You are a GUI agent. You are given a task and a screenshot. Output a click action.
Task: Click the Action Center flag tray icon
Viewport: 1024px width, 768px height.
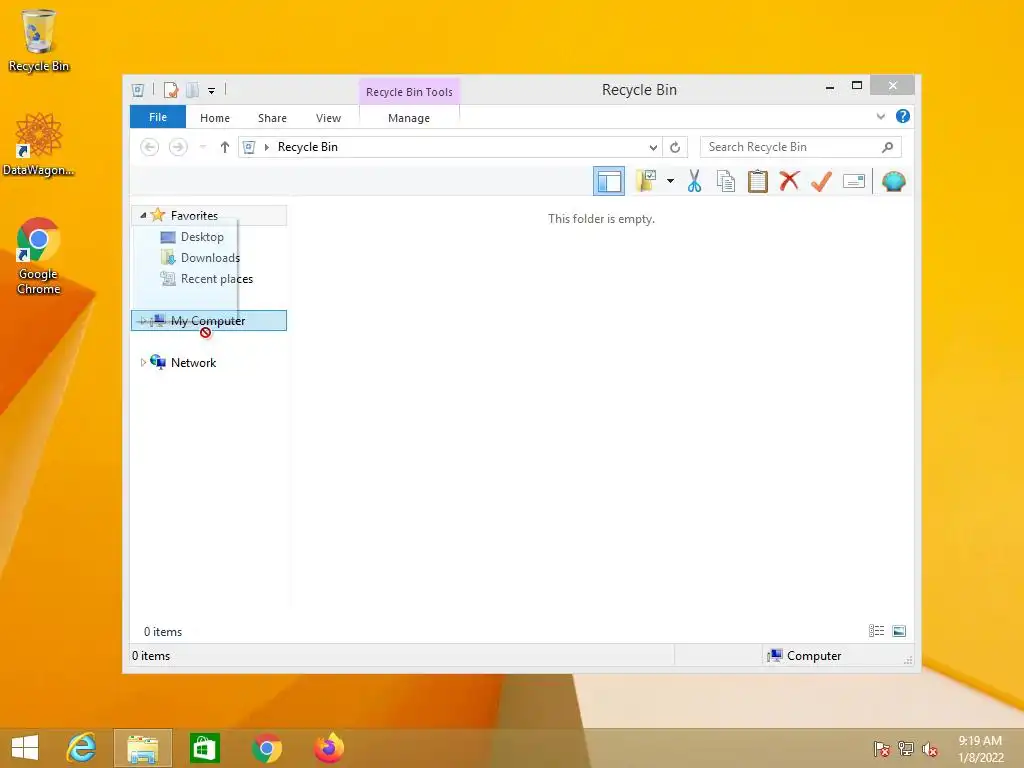(882, 748)
